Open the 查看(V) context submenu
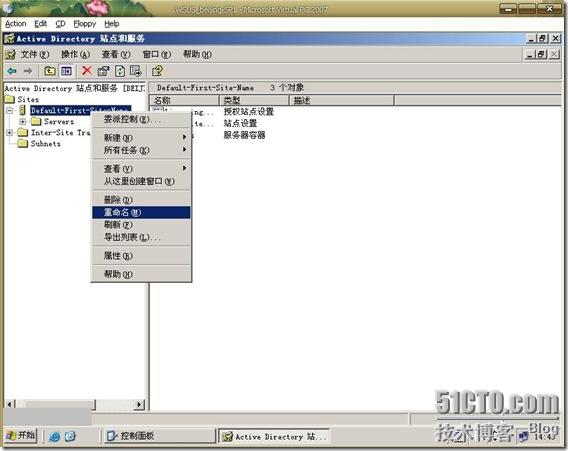 pos(141,168)
